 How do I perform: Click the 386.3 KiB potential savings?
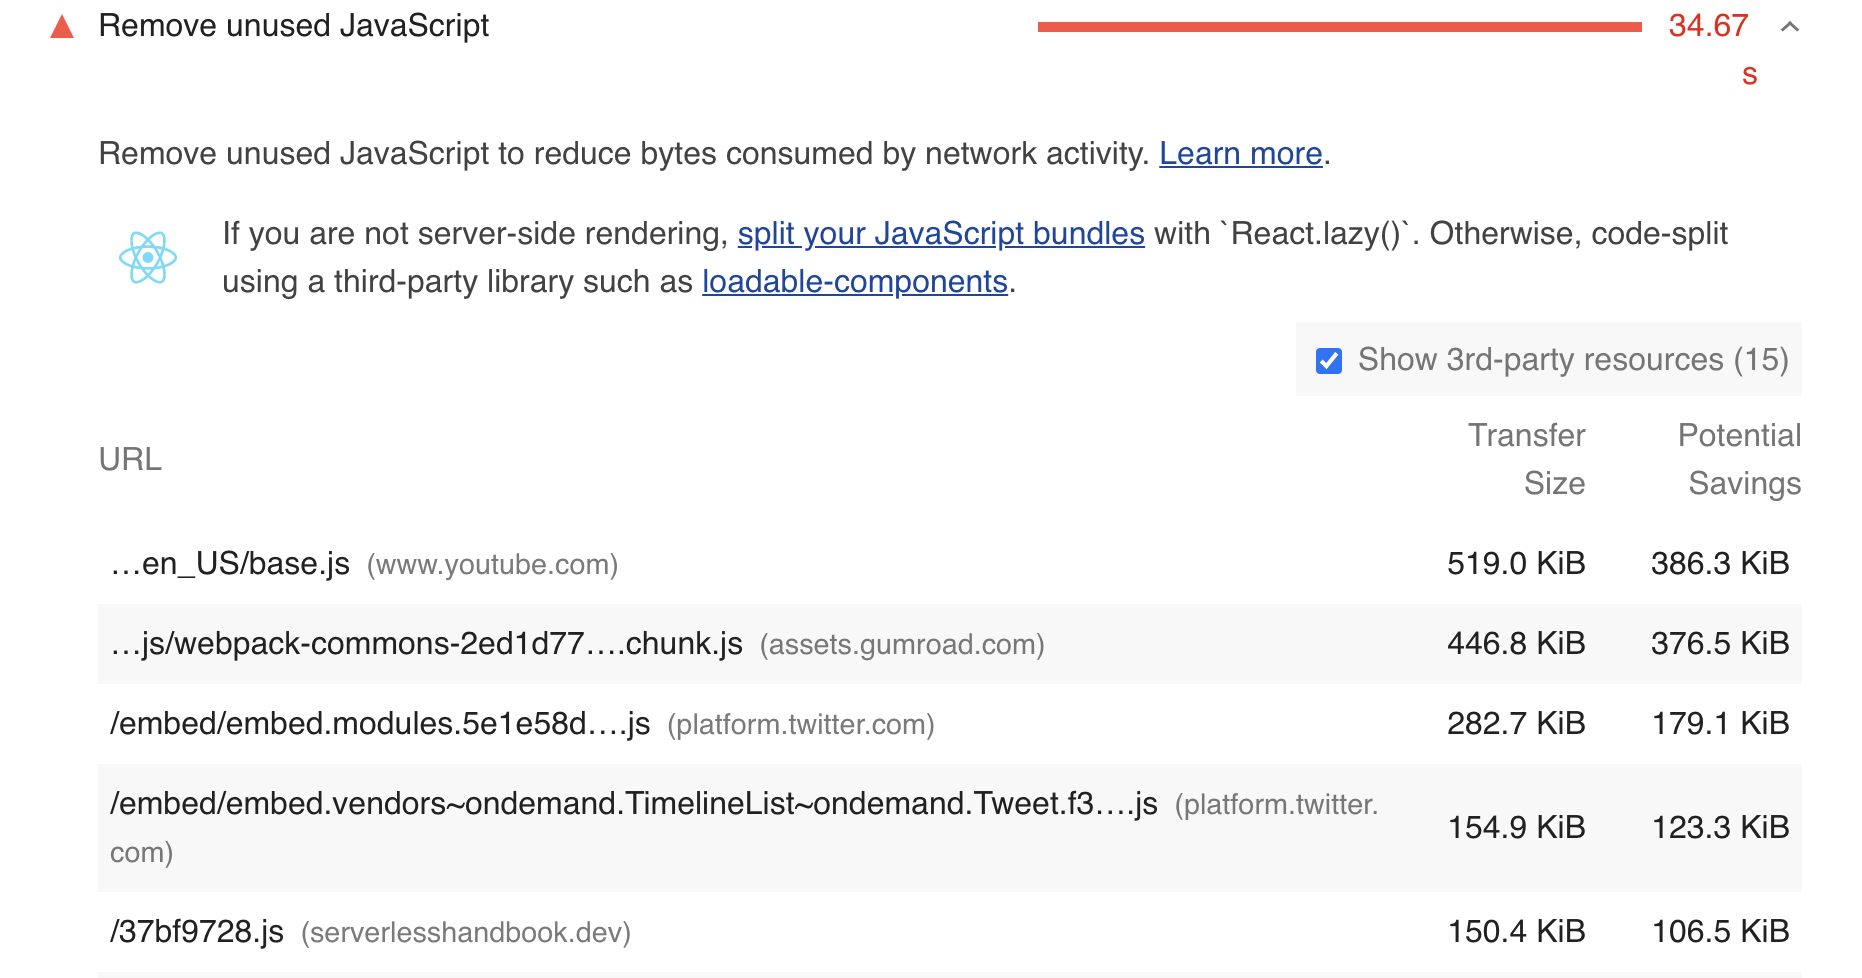click(1720, 563)
